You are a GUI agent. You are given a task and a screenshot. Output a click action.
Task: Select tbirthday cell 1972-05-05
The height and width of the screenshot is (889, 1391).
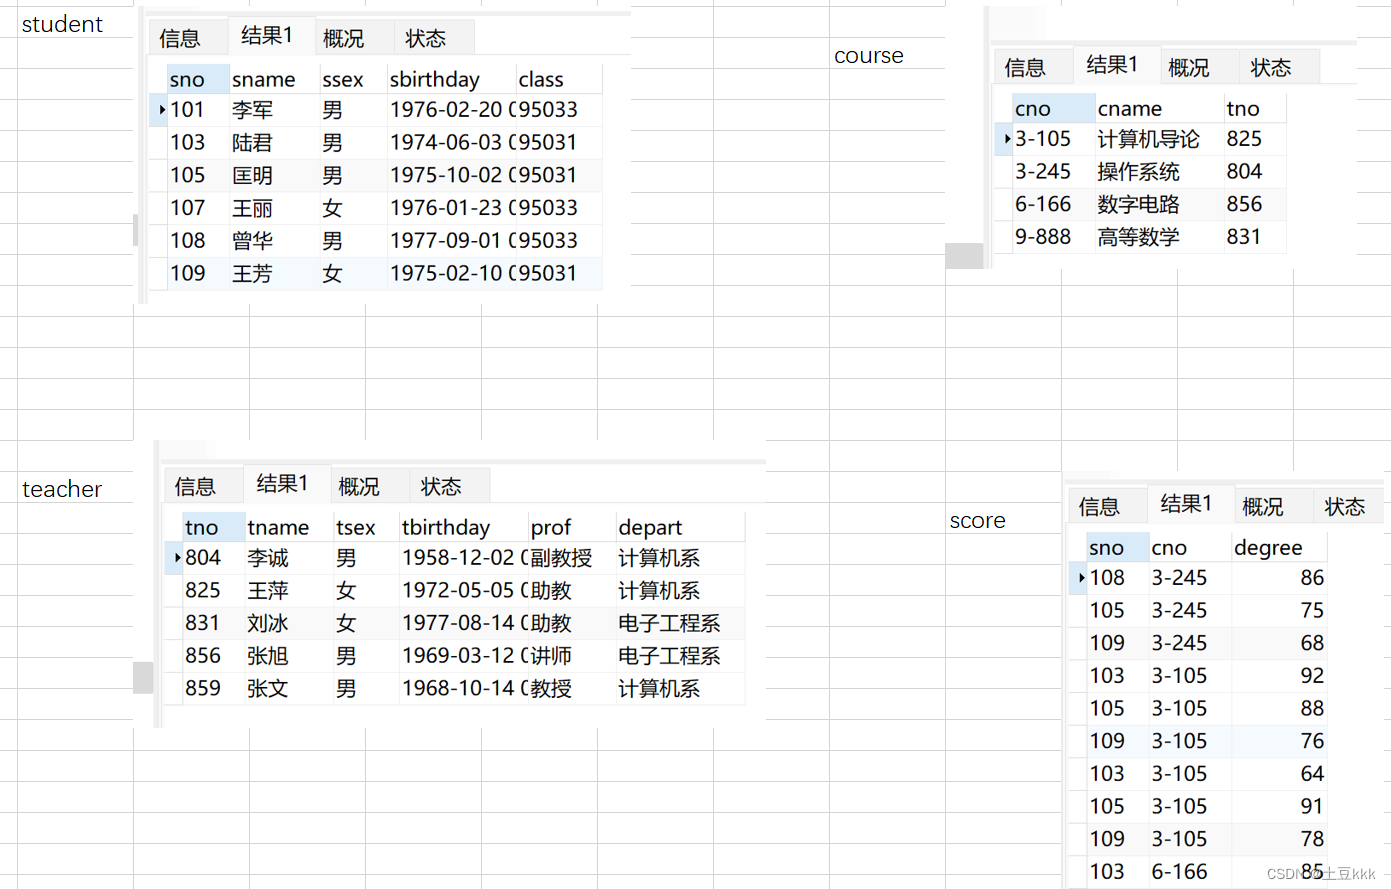pyautogui.click(x=463, y=591)
